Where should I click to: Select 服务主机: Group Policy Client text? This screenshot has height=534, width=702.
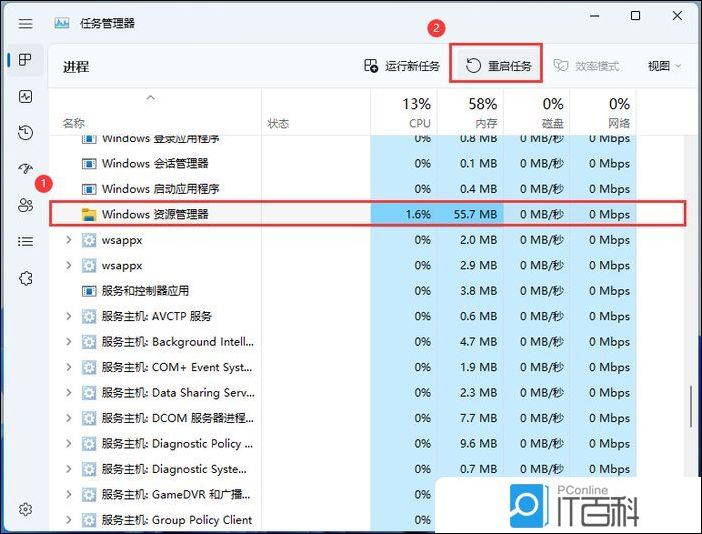(x=177, y=520)
